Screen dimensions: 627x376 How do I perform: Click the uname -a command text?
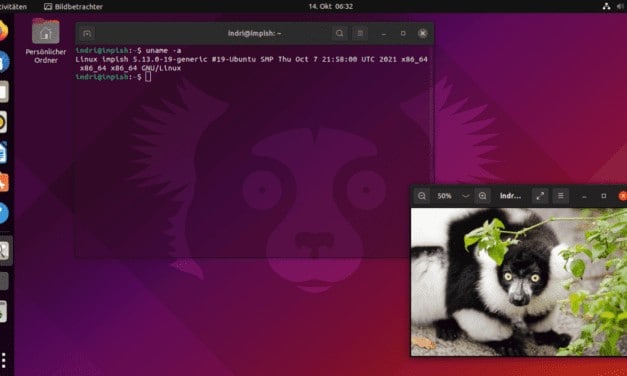[x=163, y=50]
